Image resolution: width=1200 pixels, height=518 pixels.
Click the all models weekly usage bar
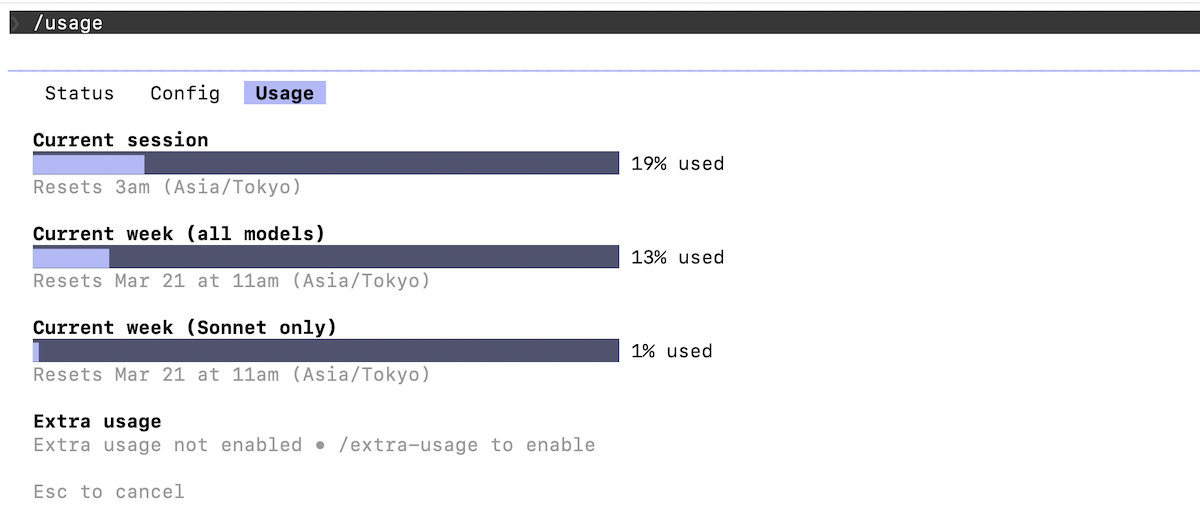326,257
